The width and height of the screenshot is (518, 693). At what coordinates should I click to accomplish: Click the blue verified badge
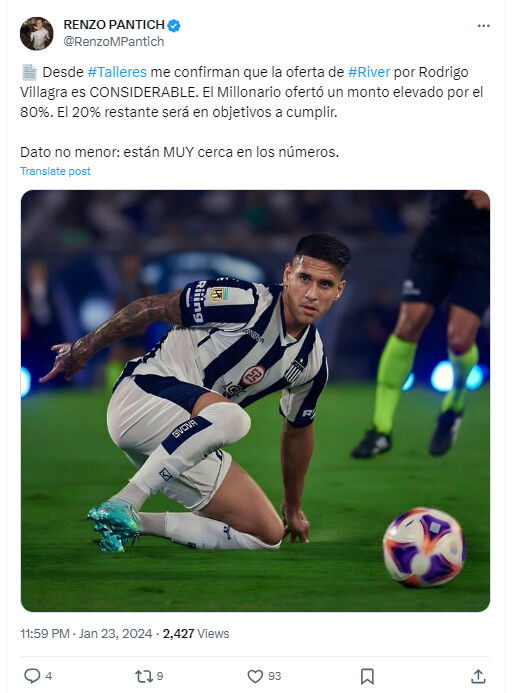pyautogui.click(x=174, y=25)
